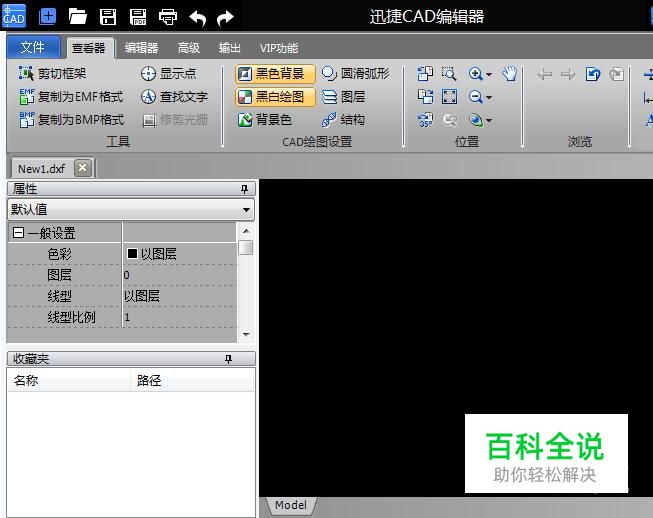653x518 pixels.
Task: Click the zoom window magnifier icon
Action: pos(449,74)
